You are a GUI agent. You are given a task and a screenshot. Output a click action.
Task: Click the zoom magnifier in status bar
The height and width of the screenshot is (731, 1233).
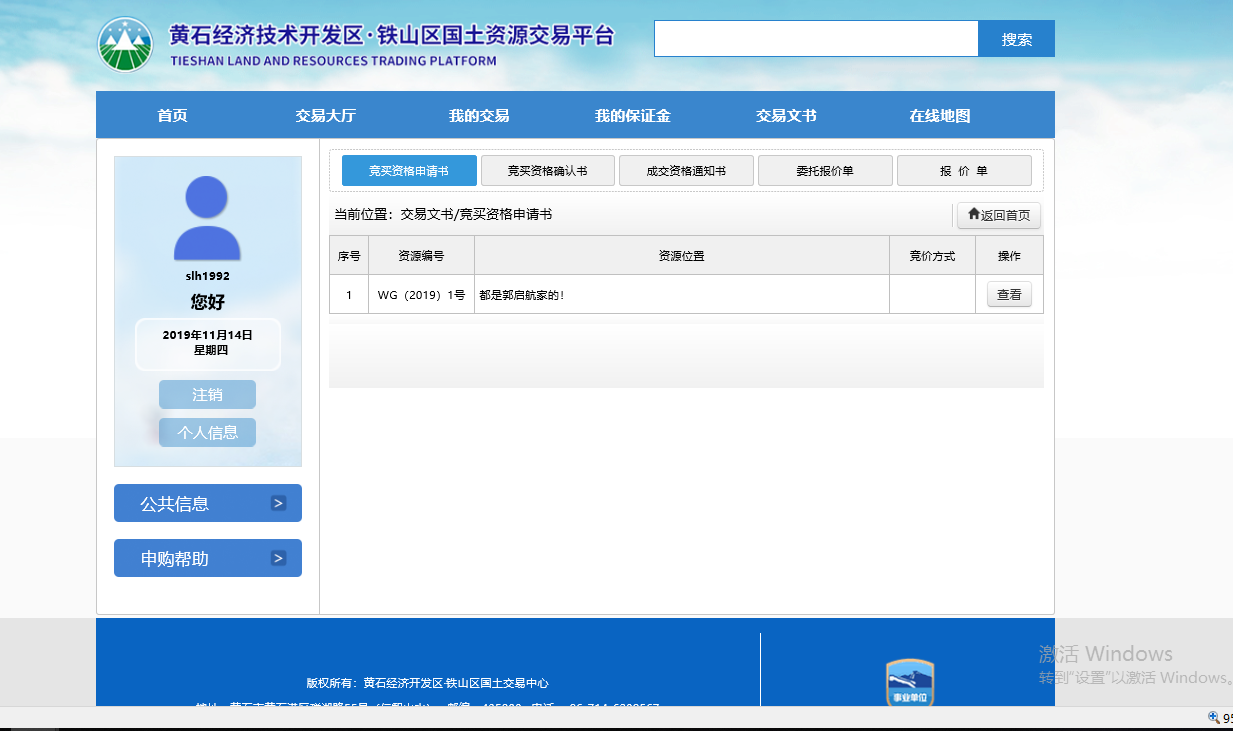point(1213,717)
